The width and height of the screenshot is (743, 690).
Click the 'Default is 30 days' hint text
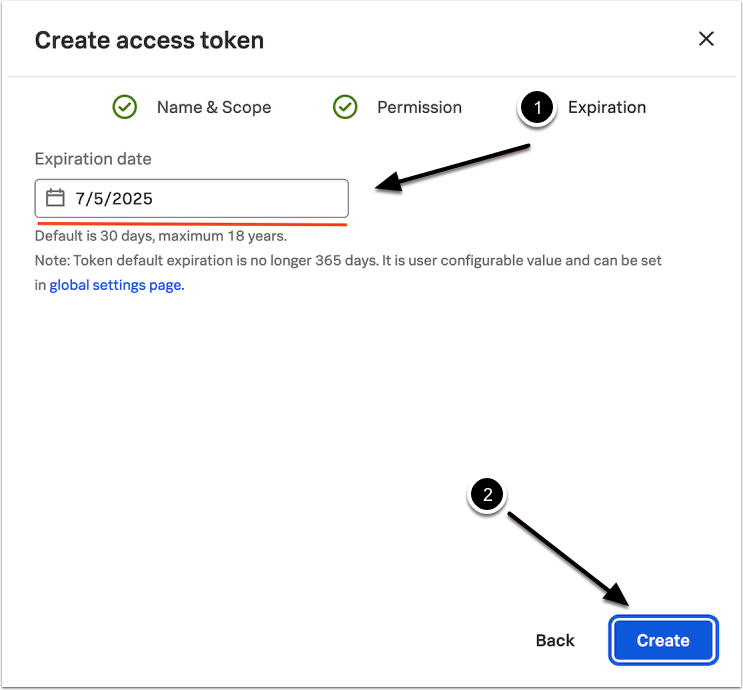pos(160,237)
